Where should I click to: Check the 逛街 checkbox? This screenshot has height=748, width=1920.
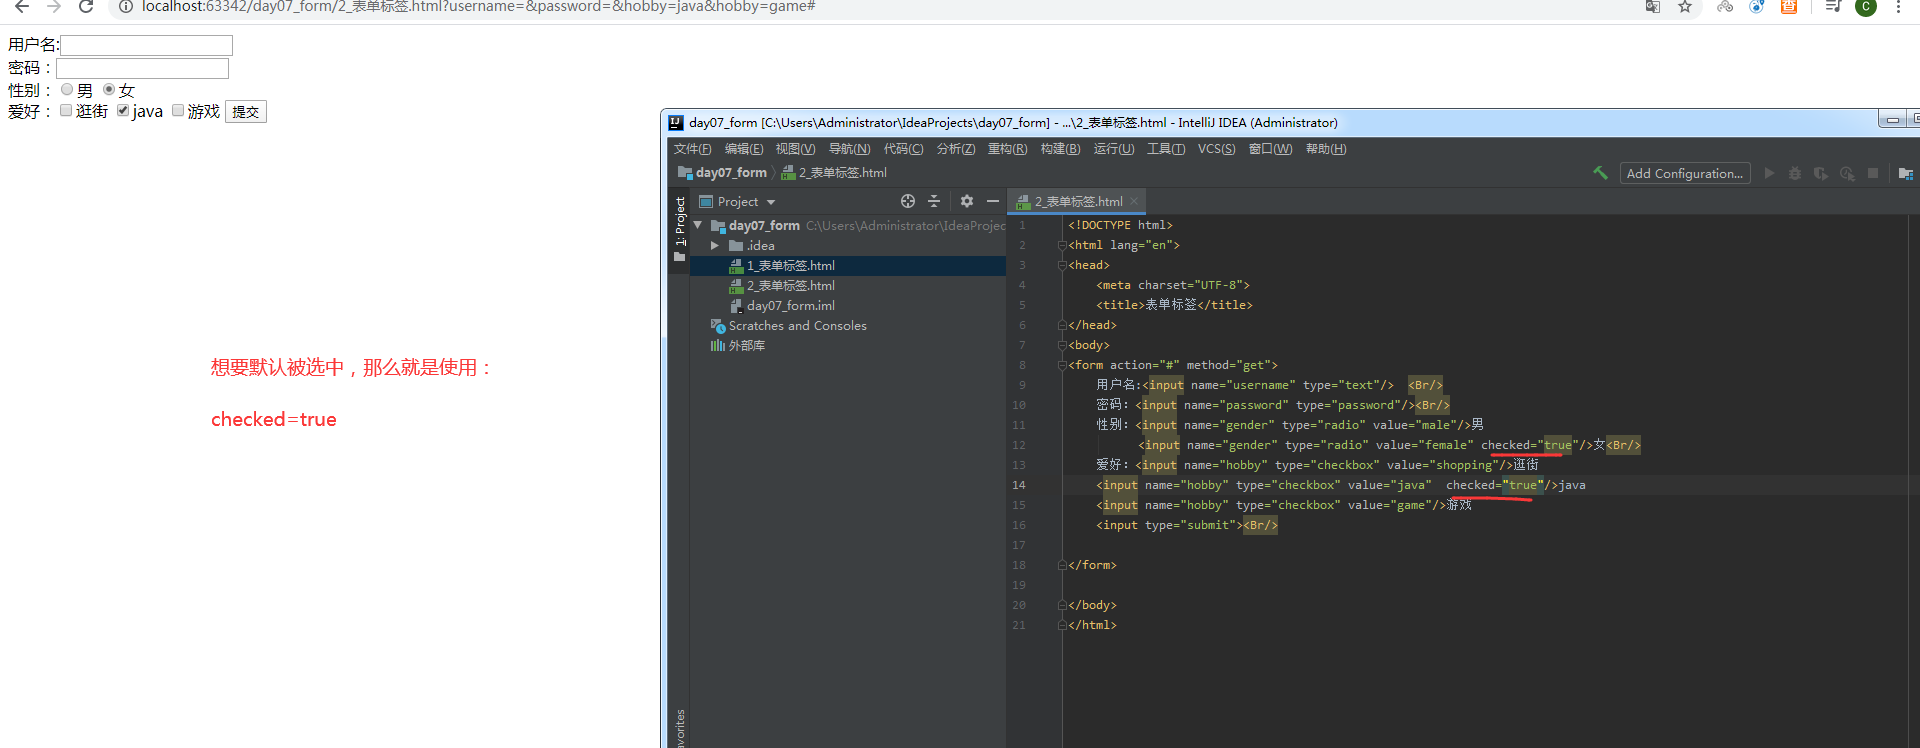pos(66,111)
